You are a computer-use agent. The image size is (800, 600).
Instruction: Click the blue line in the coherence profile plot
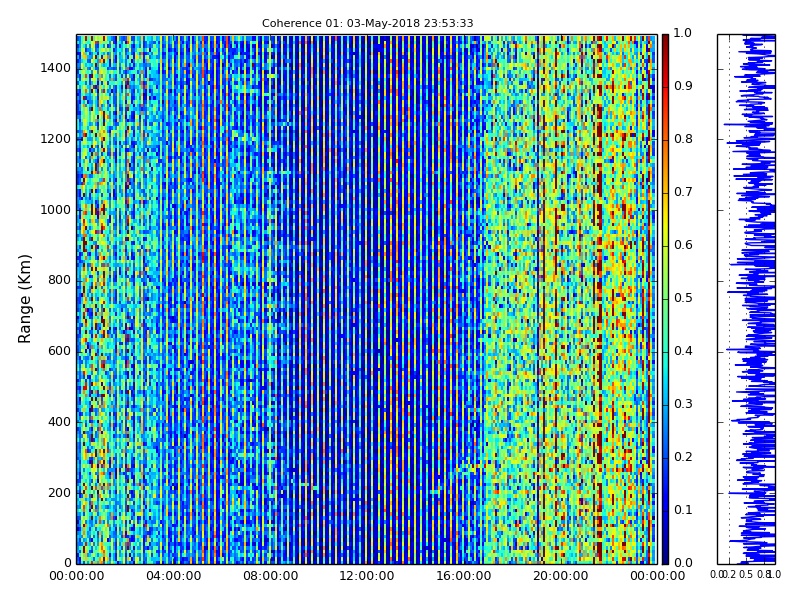pos(758,299)
